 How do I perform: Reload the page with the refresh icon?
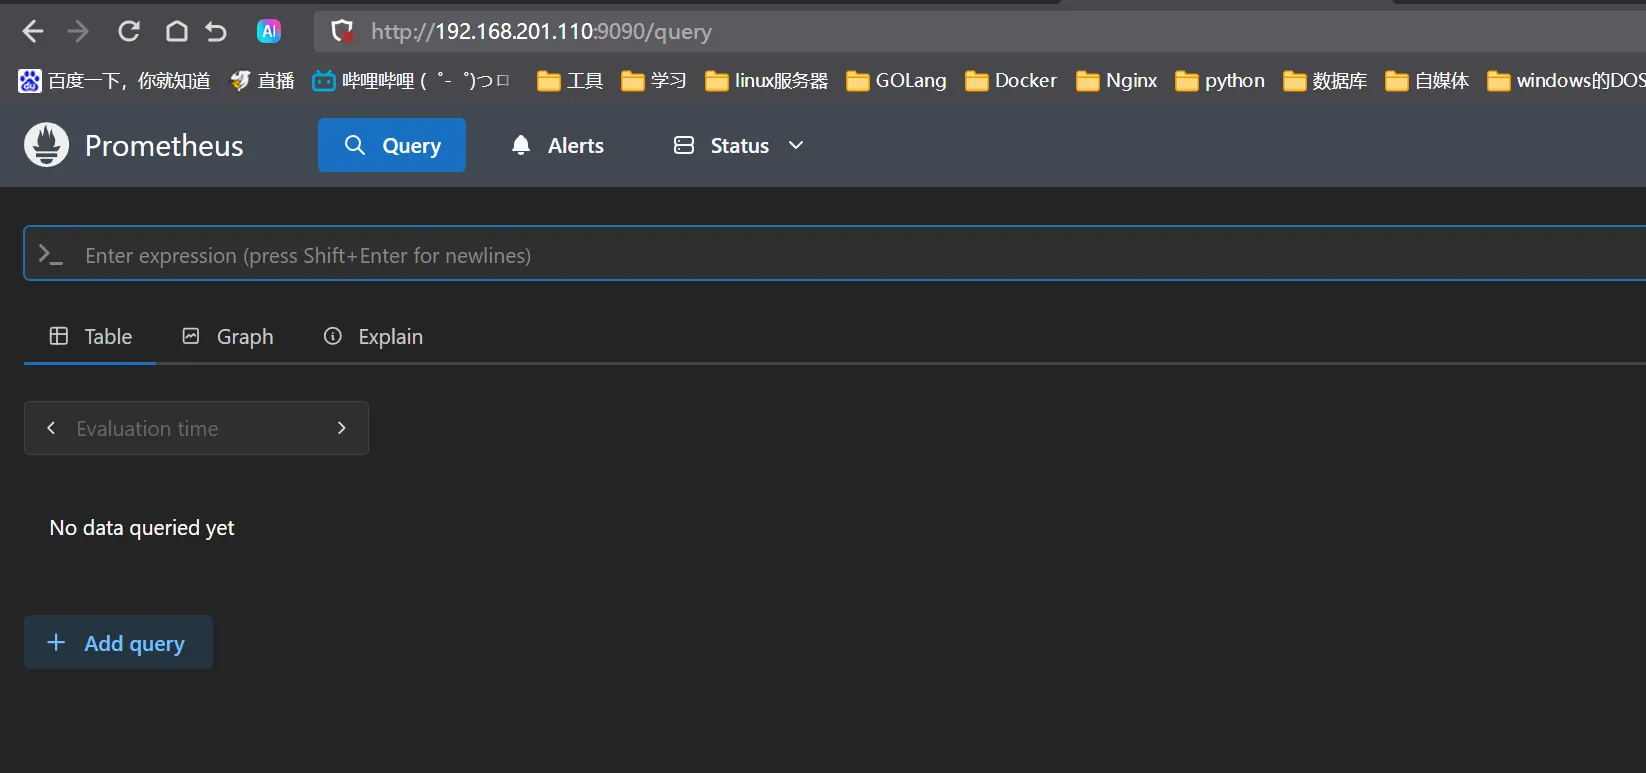pos(129,32)
